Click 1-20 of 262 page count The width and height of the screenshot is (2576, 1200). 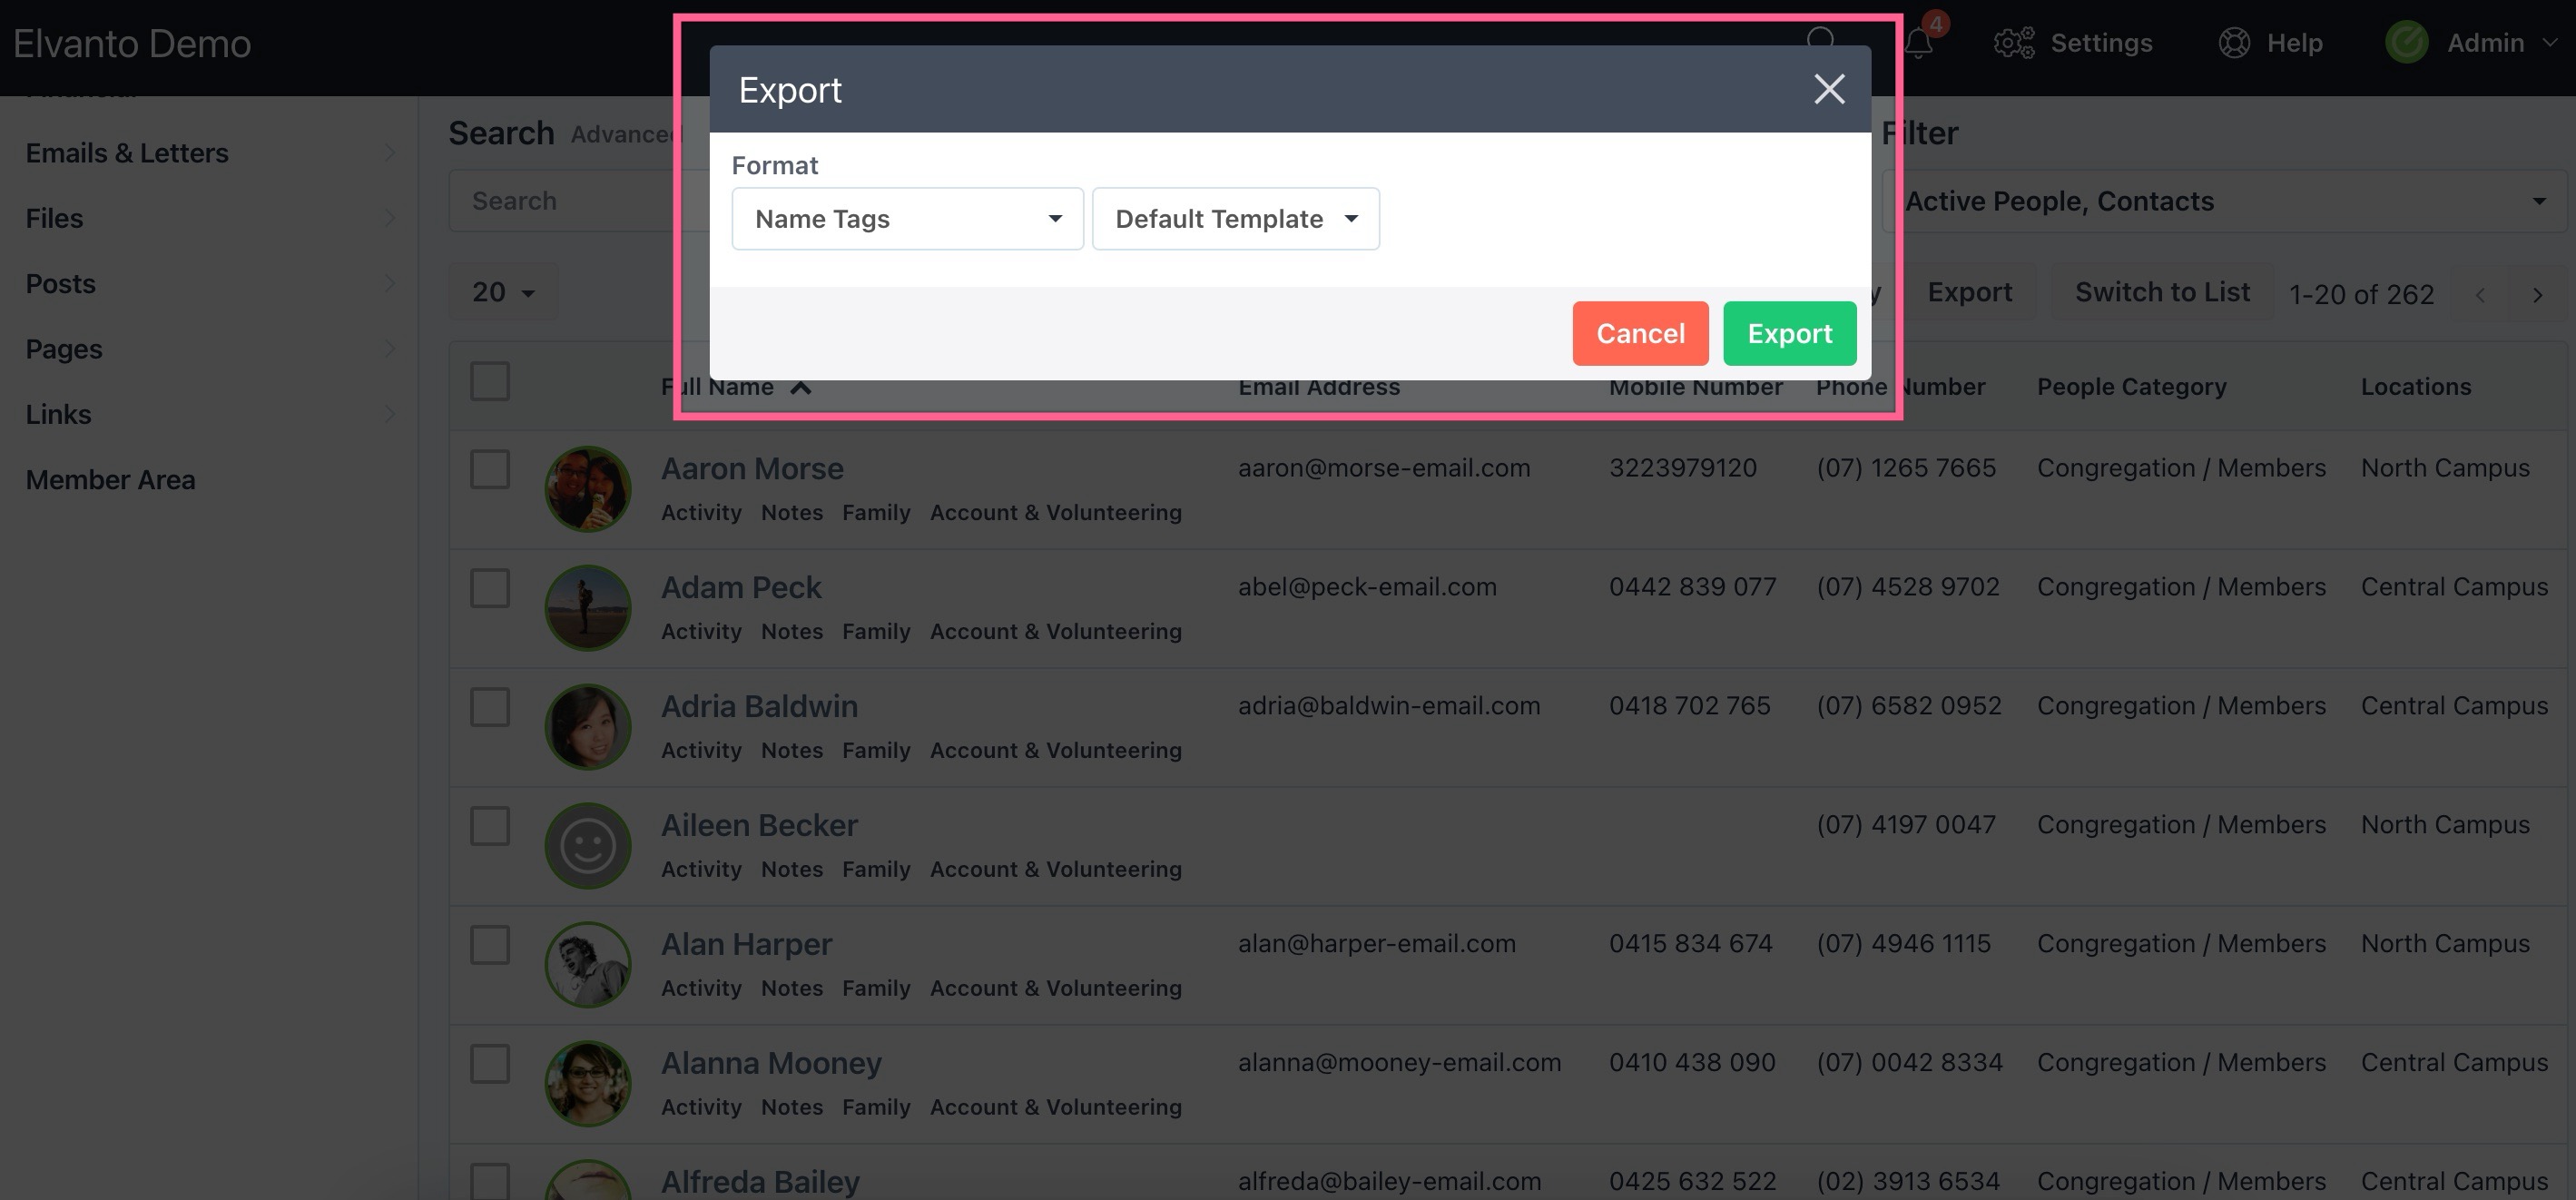[x=2361, y=295]
